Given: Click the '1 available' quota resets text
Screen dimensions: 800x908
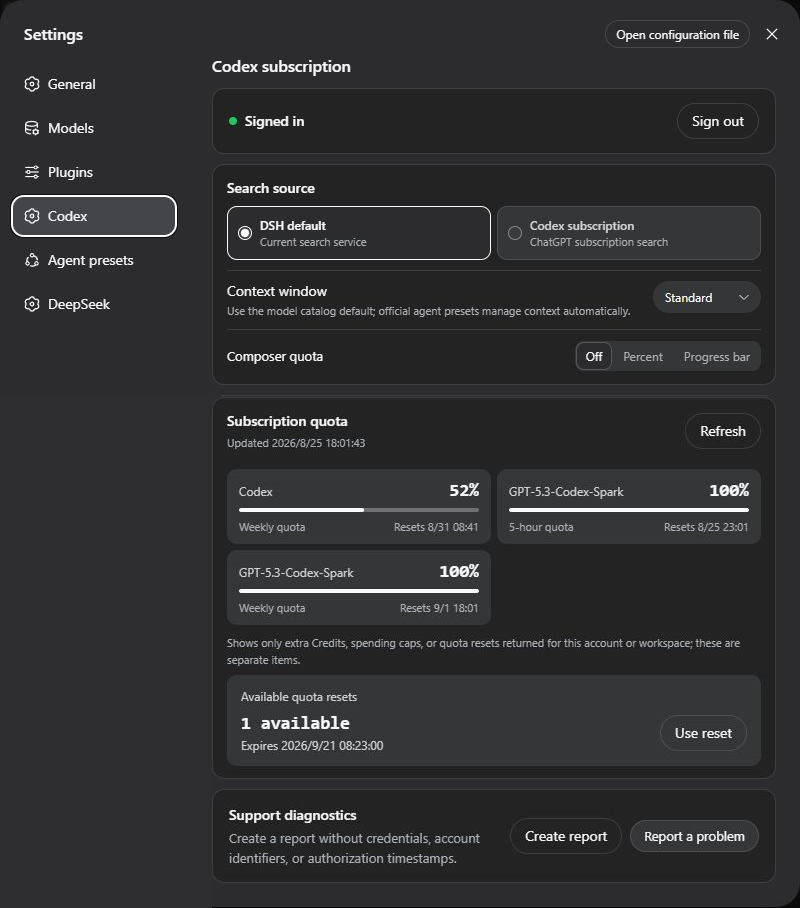Looking at the screenshot, I should click(x=295, y=723).
